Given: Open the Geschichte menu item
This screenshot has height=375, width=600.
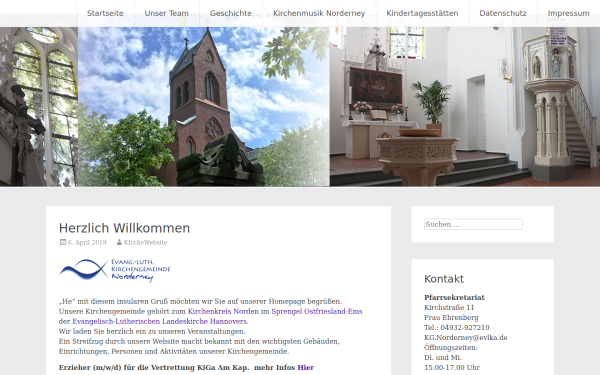Looking at the screenshot, I should click(231, 13).
